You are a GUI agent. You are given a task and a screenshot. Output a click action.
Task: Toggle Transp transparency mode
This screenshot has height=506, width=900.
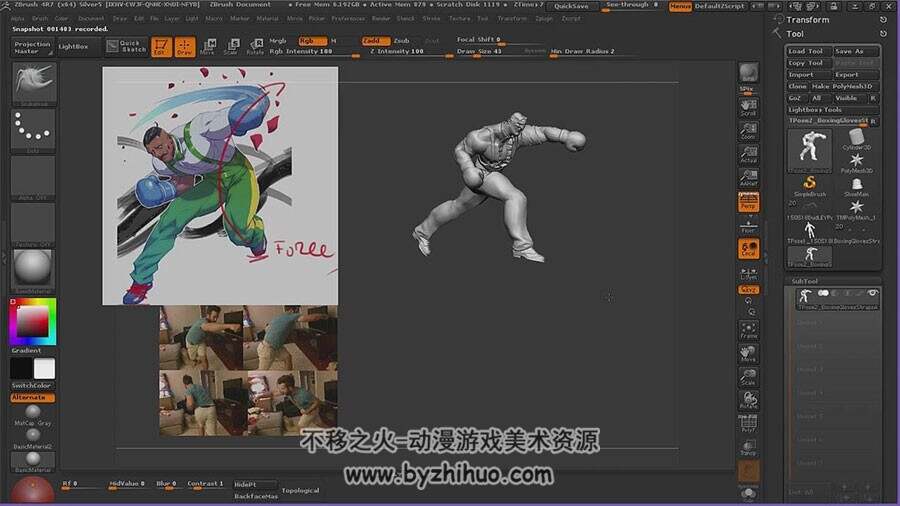pos(748,447)
